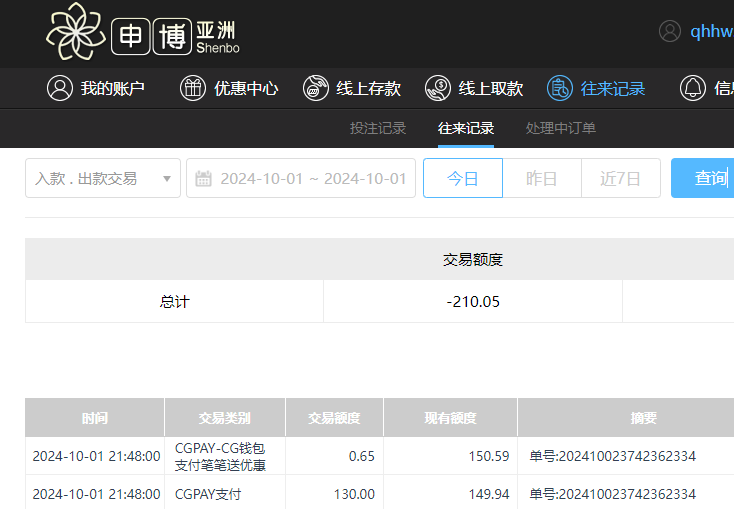This screenshot has height=509, width=734.
Task: Click the date range input field
Action: (x=312, y=179)
